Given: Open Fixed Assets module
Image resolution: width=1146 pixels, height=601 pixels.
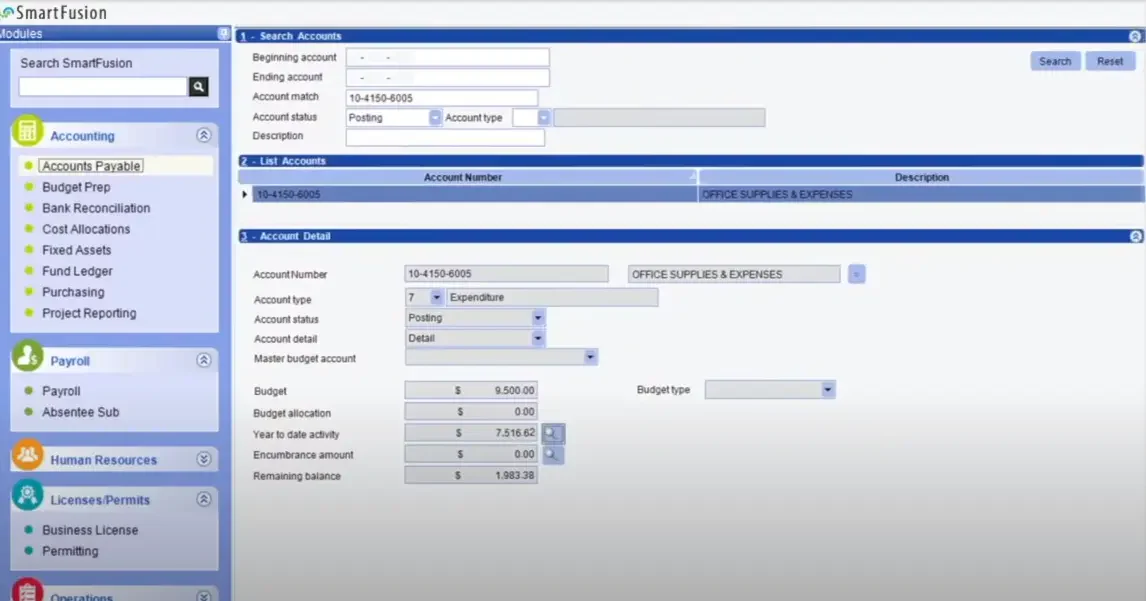Looking at the screenshot, I should pos(76,250).
